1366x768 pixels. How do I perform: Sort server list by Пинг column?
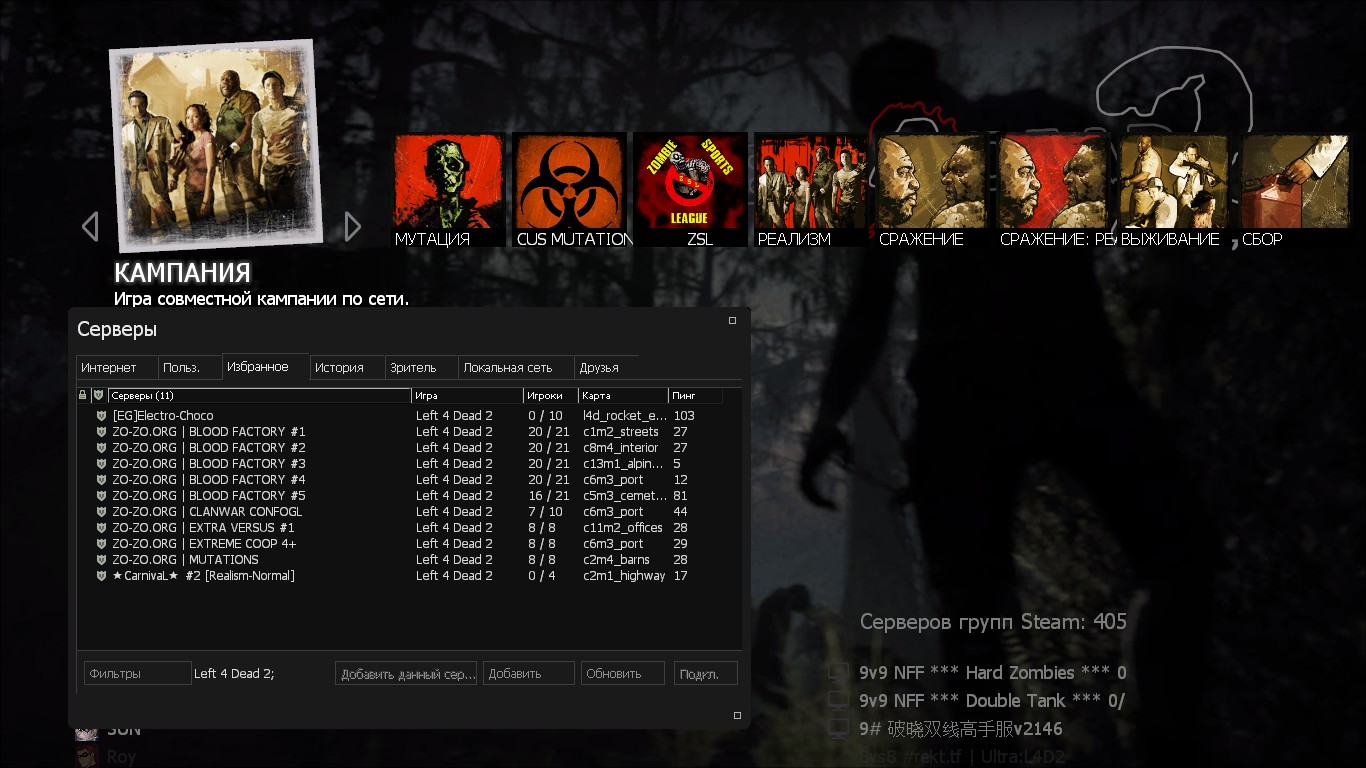(695, 396)
